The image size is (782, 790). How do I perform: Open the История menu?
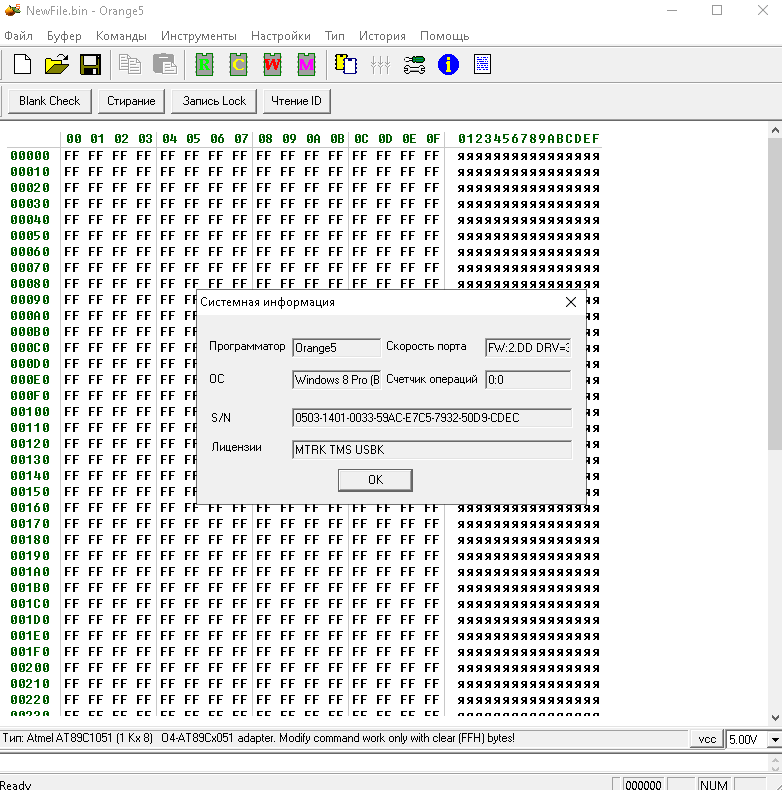click(x=382, y=36)
